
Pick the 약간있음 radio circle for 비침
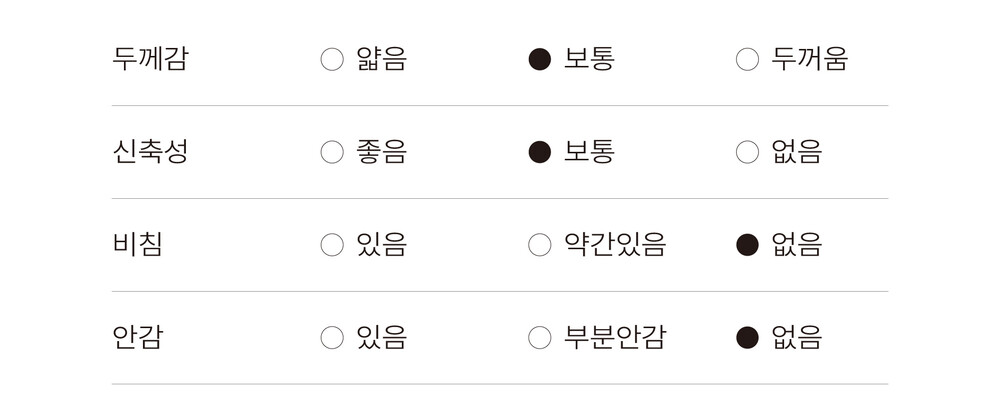click(x=540, y=245)
